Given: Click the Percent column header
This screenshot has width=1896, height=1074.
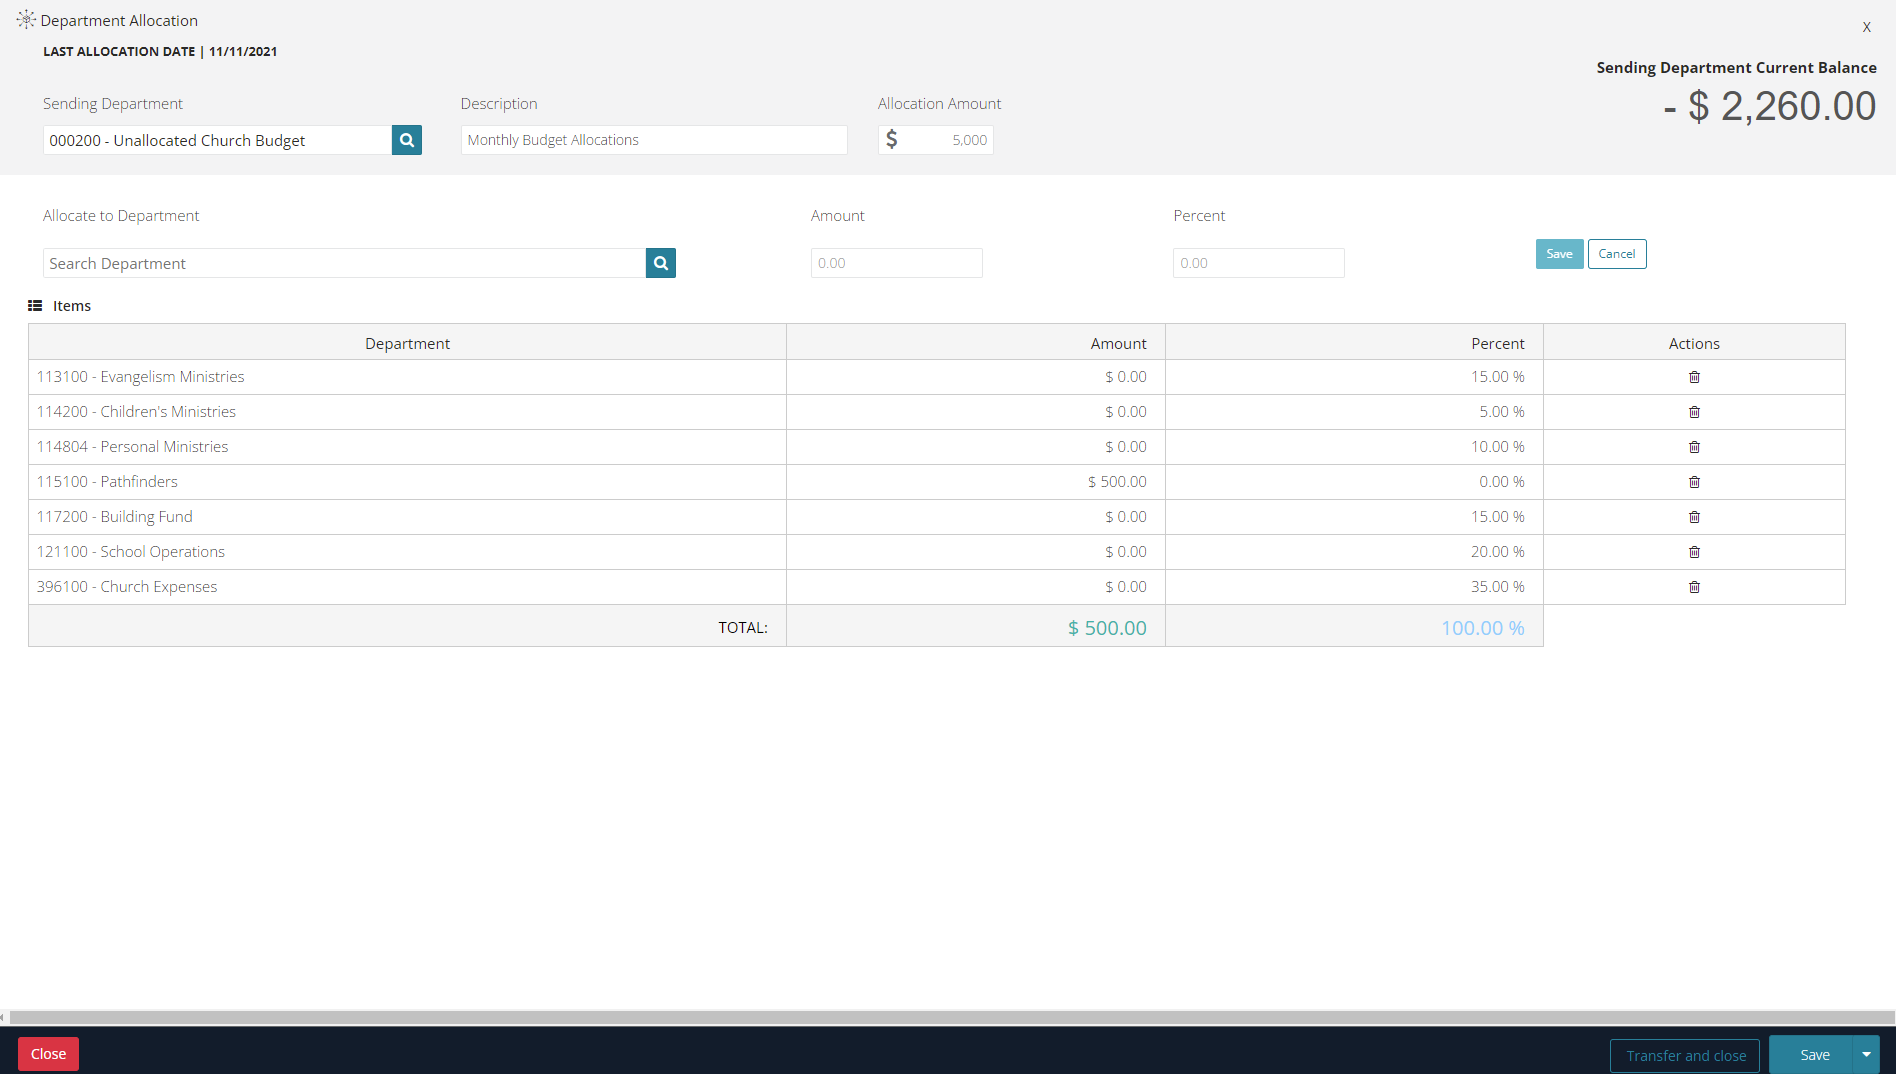Looking at the screenshot, I should 1355,343.
